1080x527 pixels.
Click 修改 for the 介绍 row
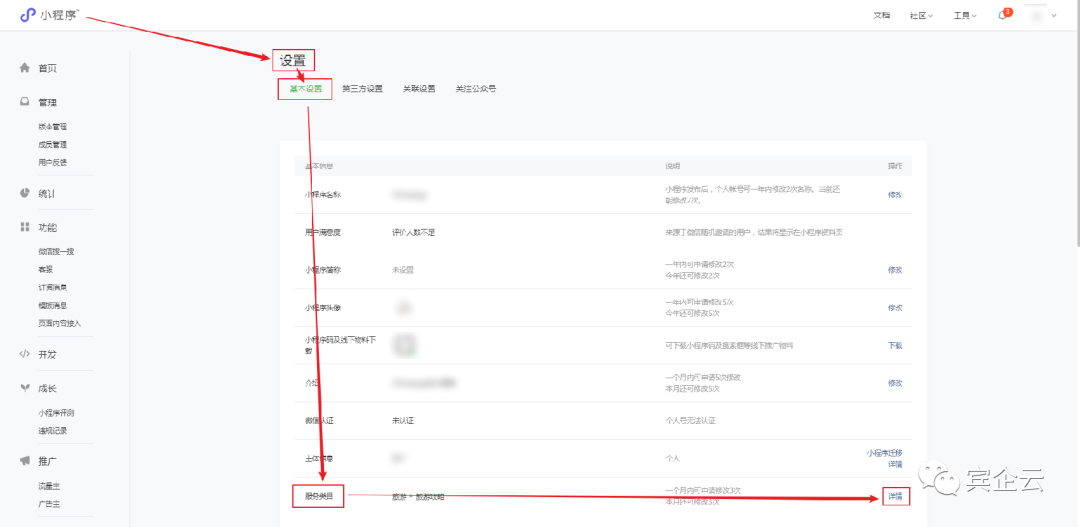pos(895,383)
